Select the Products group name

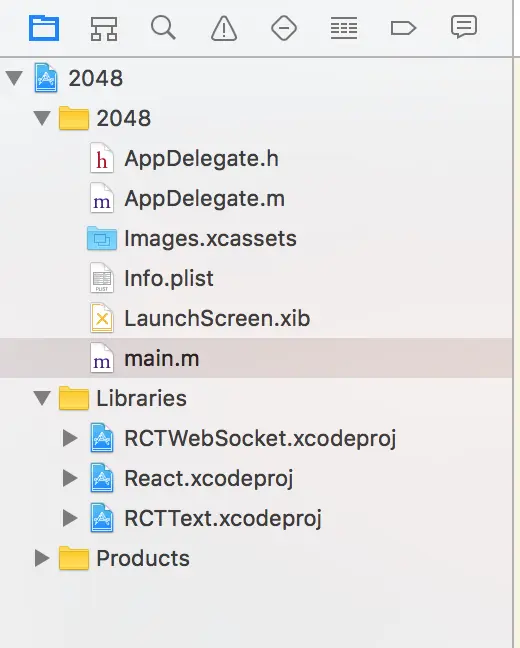point(143,558)
